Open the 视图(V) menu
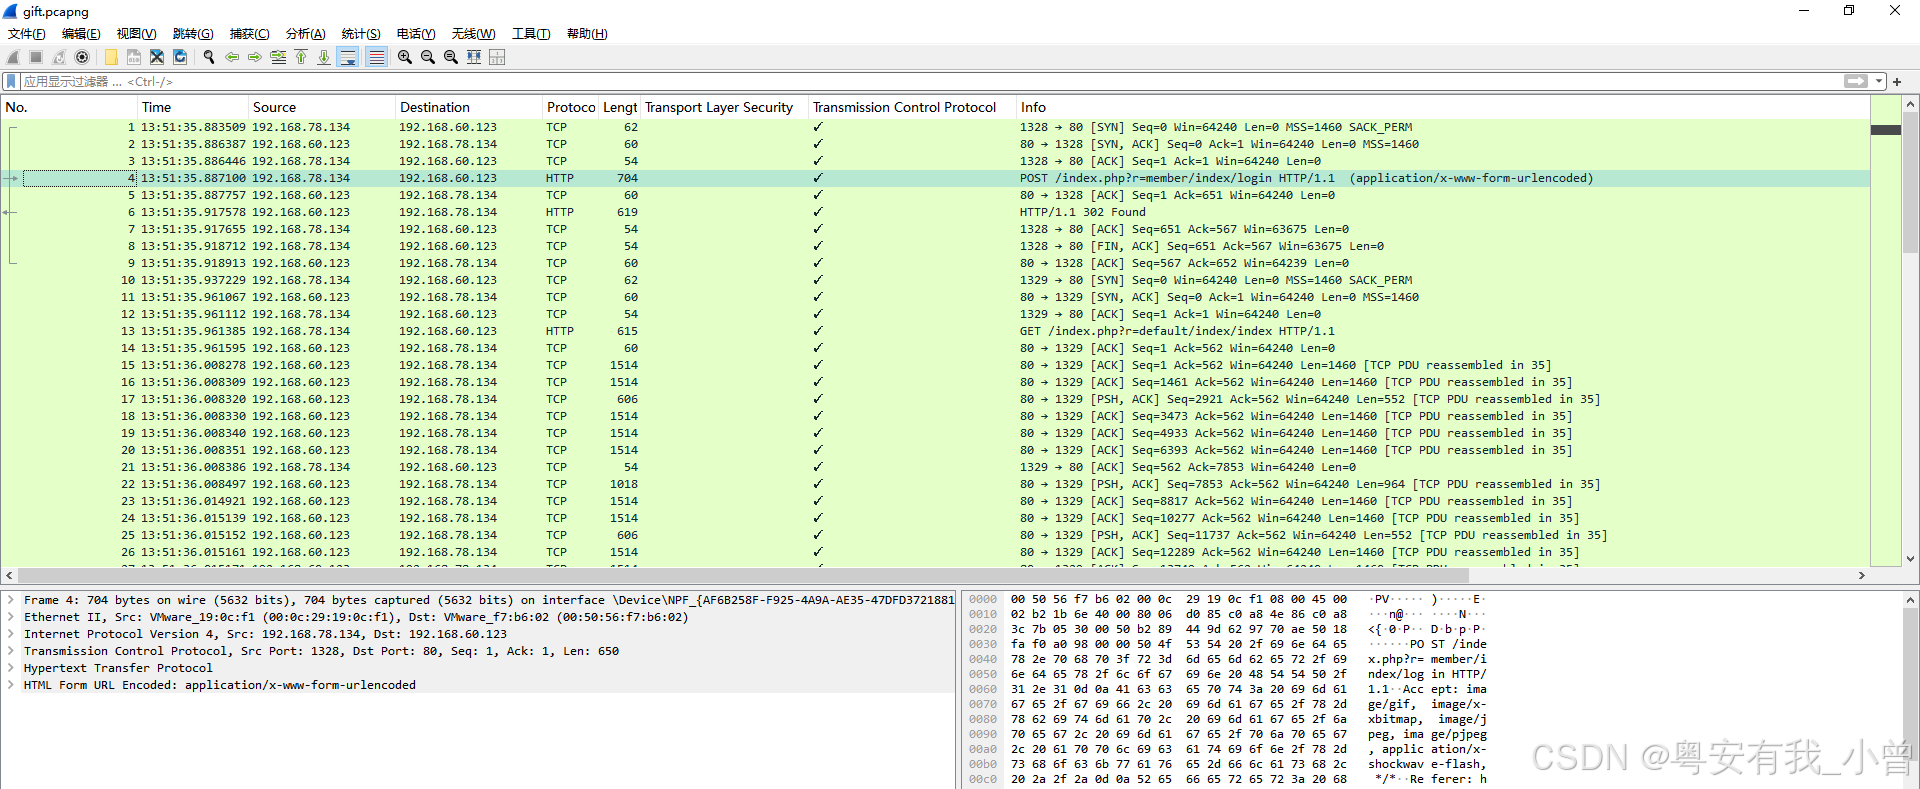 click(x=136, y=34)
